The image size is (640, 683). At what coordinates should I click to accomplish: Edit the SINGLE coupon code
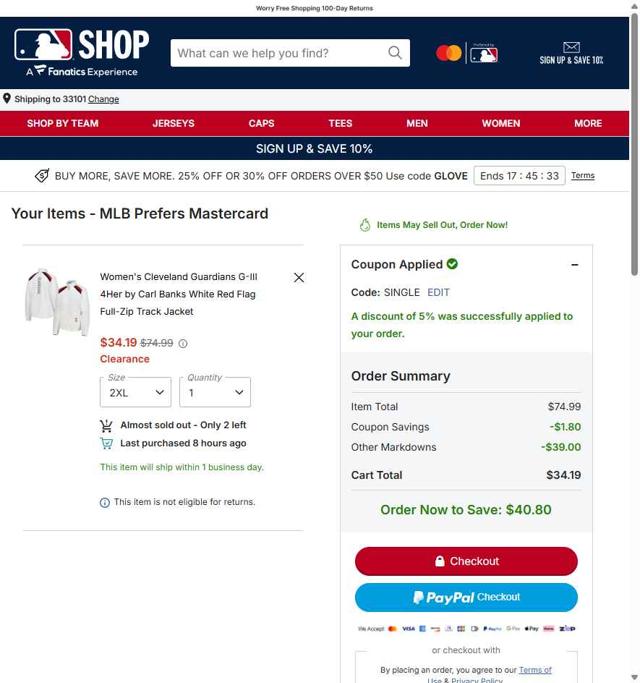coord(438,292)
